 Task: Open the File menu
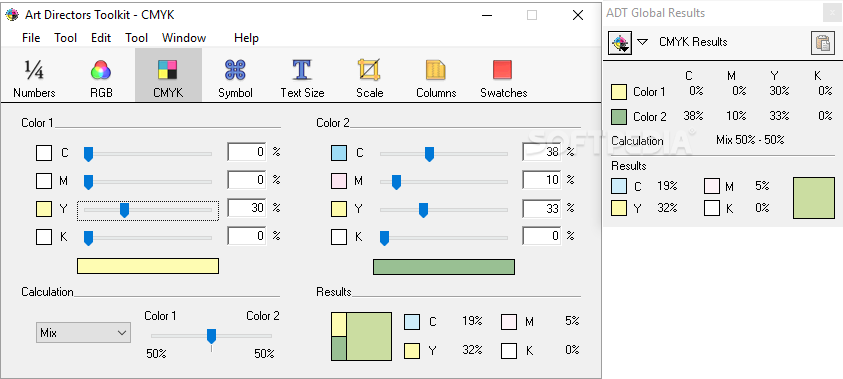tap(31, 38)
